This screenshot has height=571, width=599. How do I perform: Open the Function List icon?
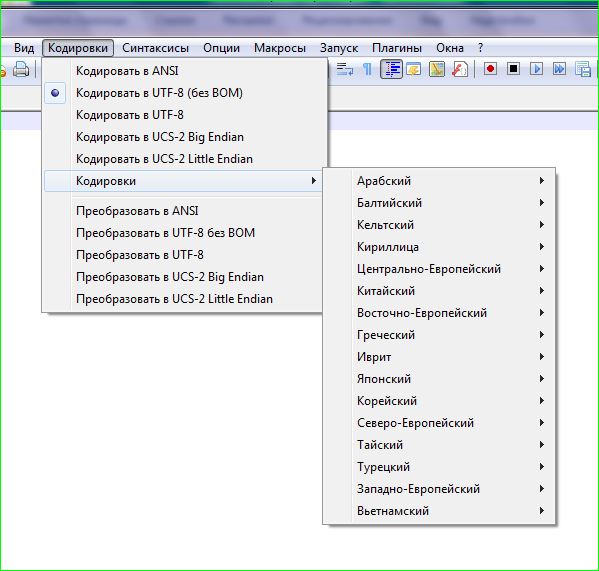coord(460,69)
